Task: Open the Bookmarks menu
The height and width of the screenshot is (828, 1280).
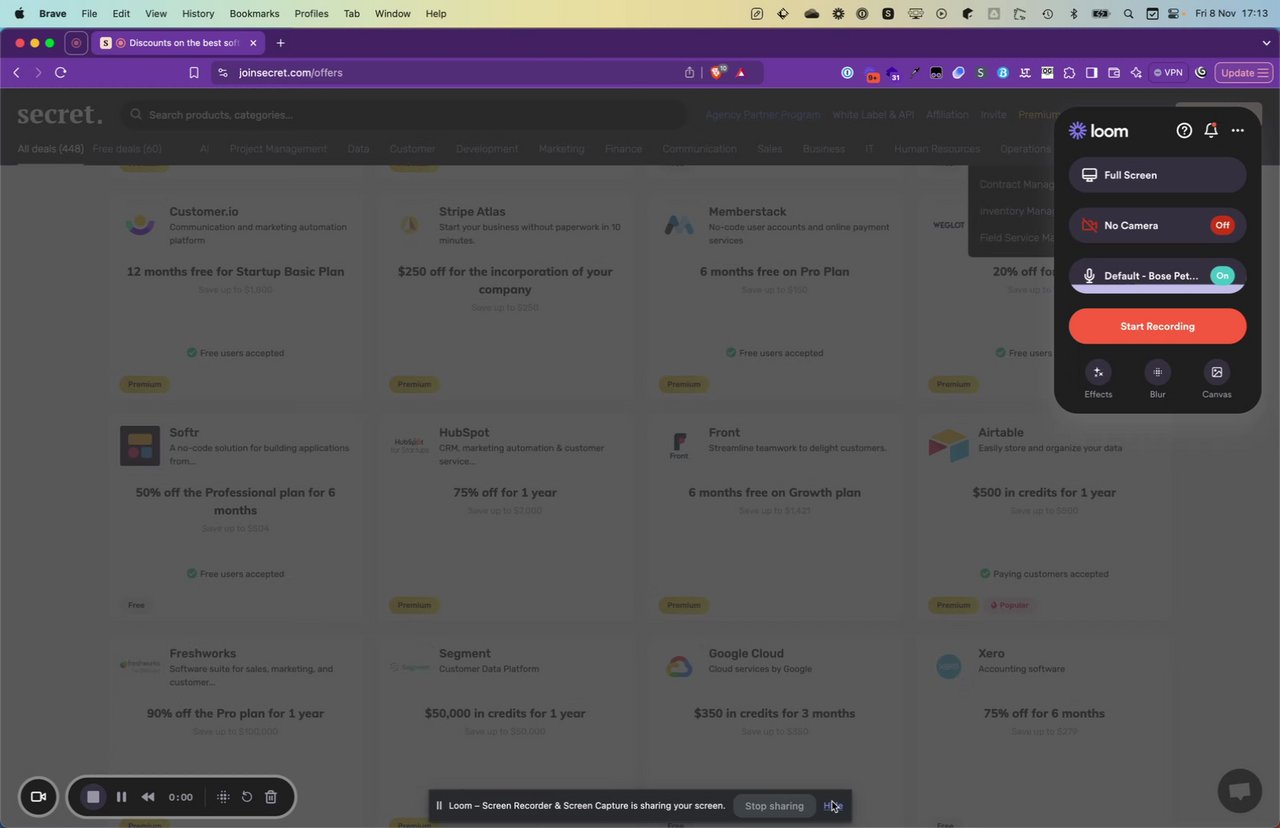Action: point(254,14)
